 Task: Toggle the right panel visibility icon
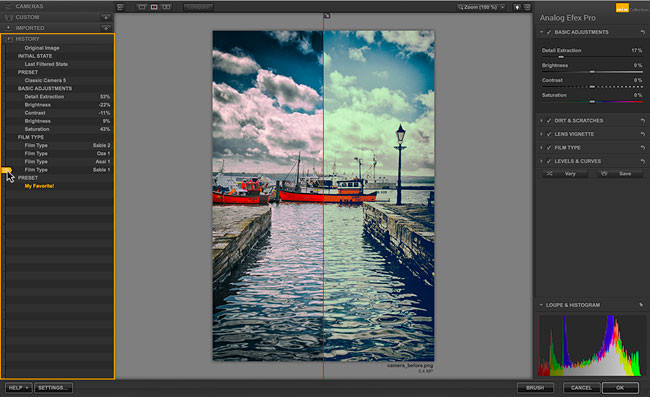[x=527, y=7]
